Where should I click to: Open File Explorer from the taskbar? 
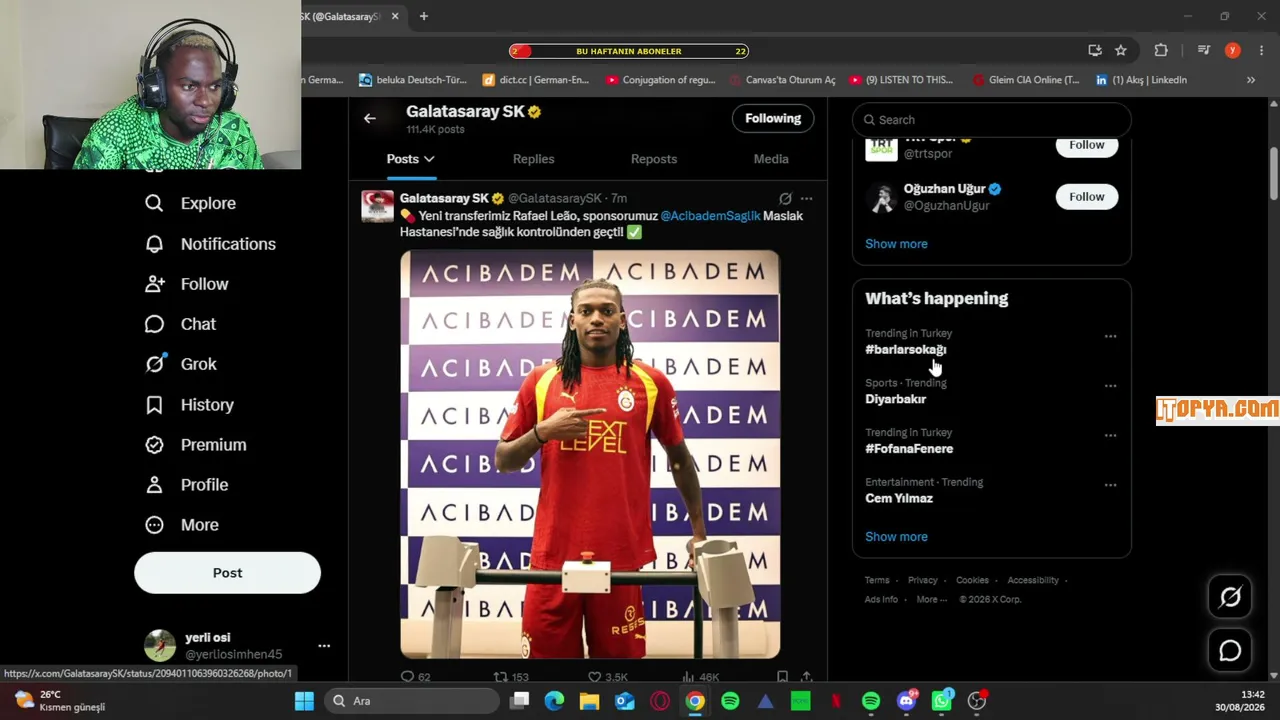tap(589, 701)
